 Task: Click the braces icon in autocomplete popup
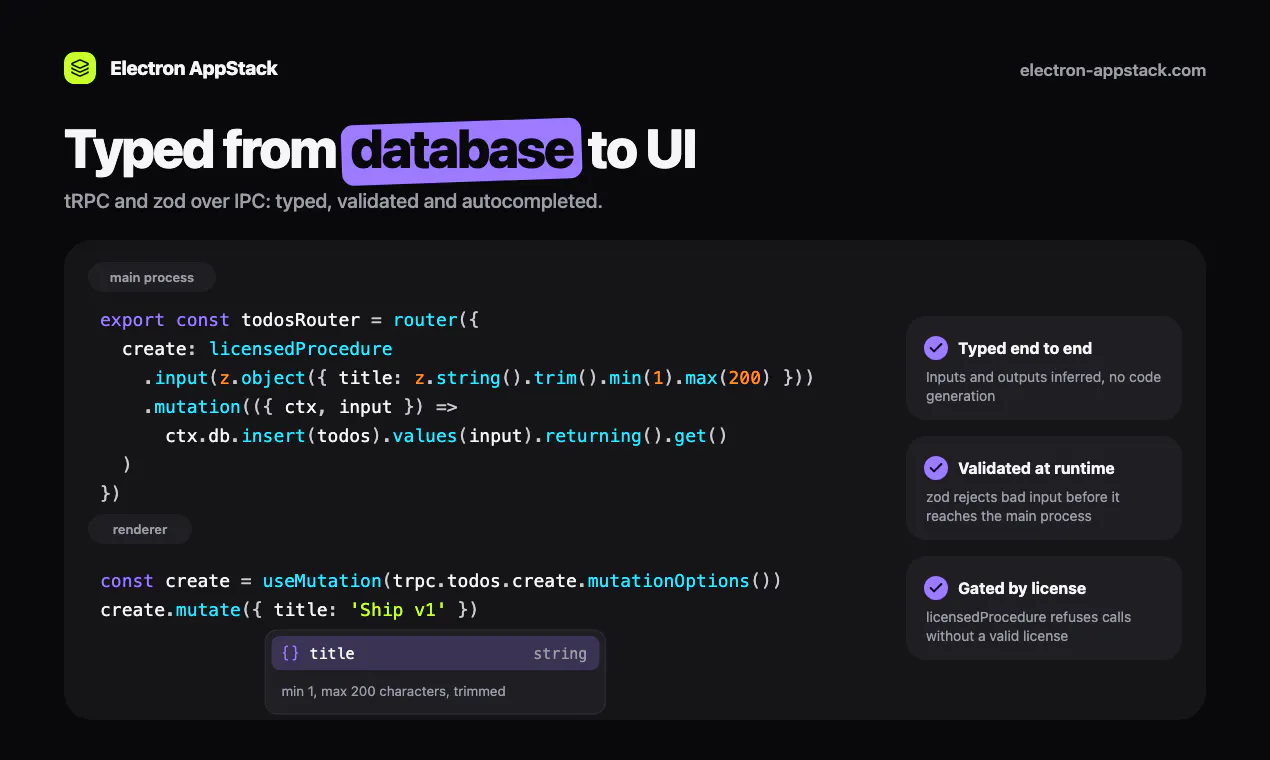291,653
